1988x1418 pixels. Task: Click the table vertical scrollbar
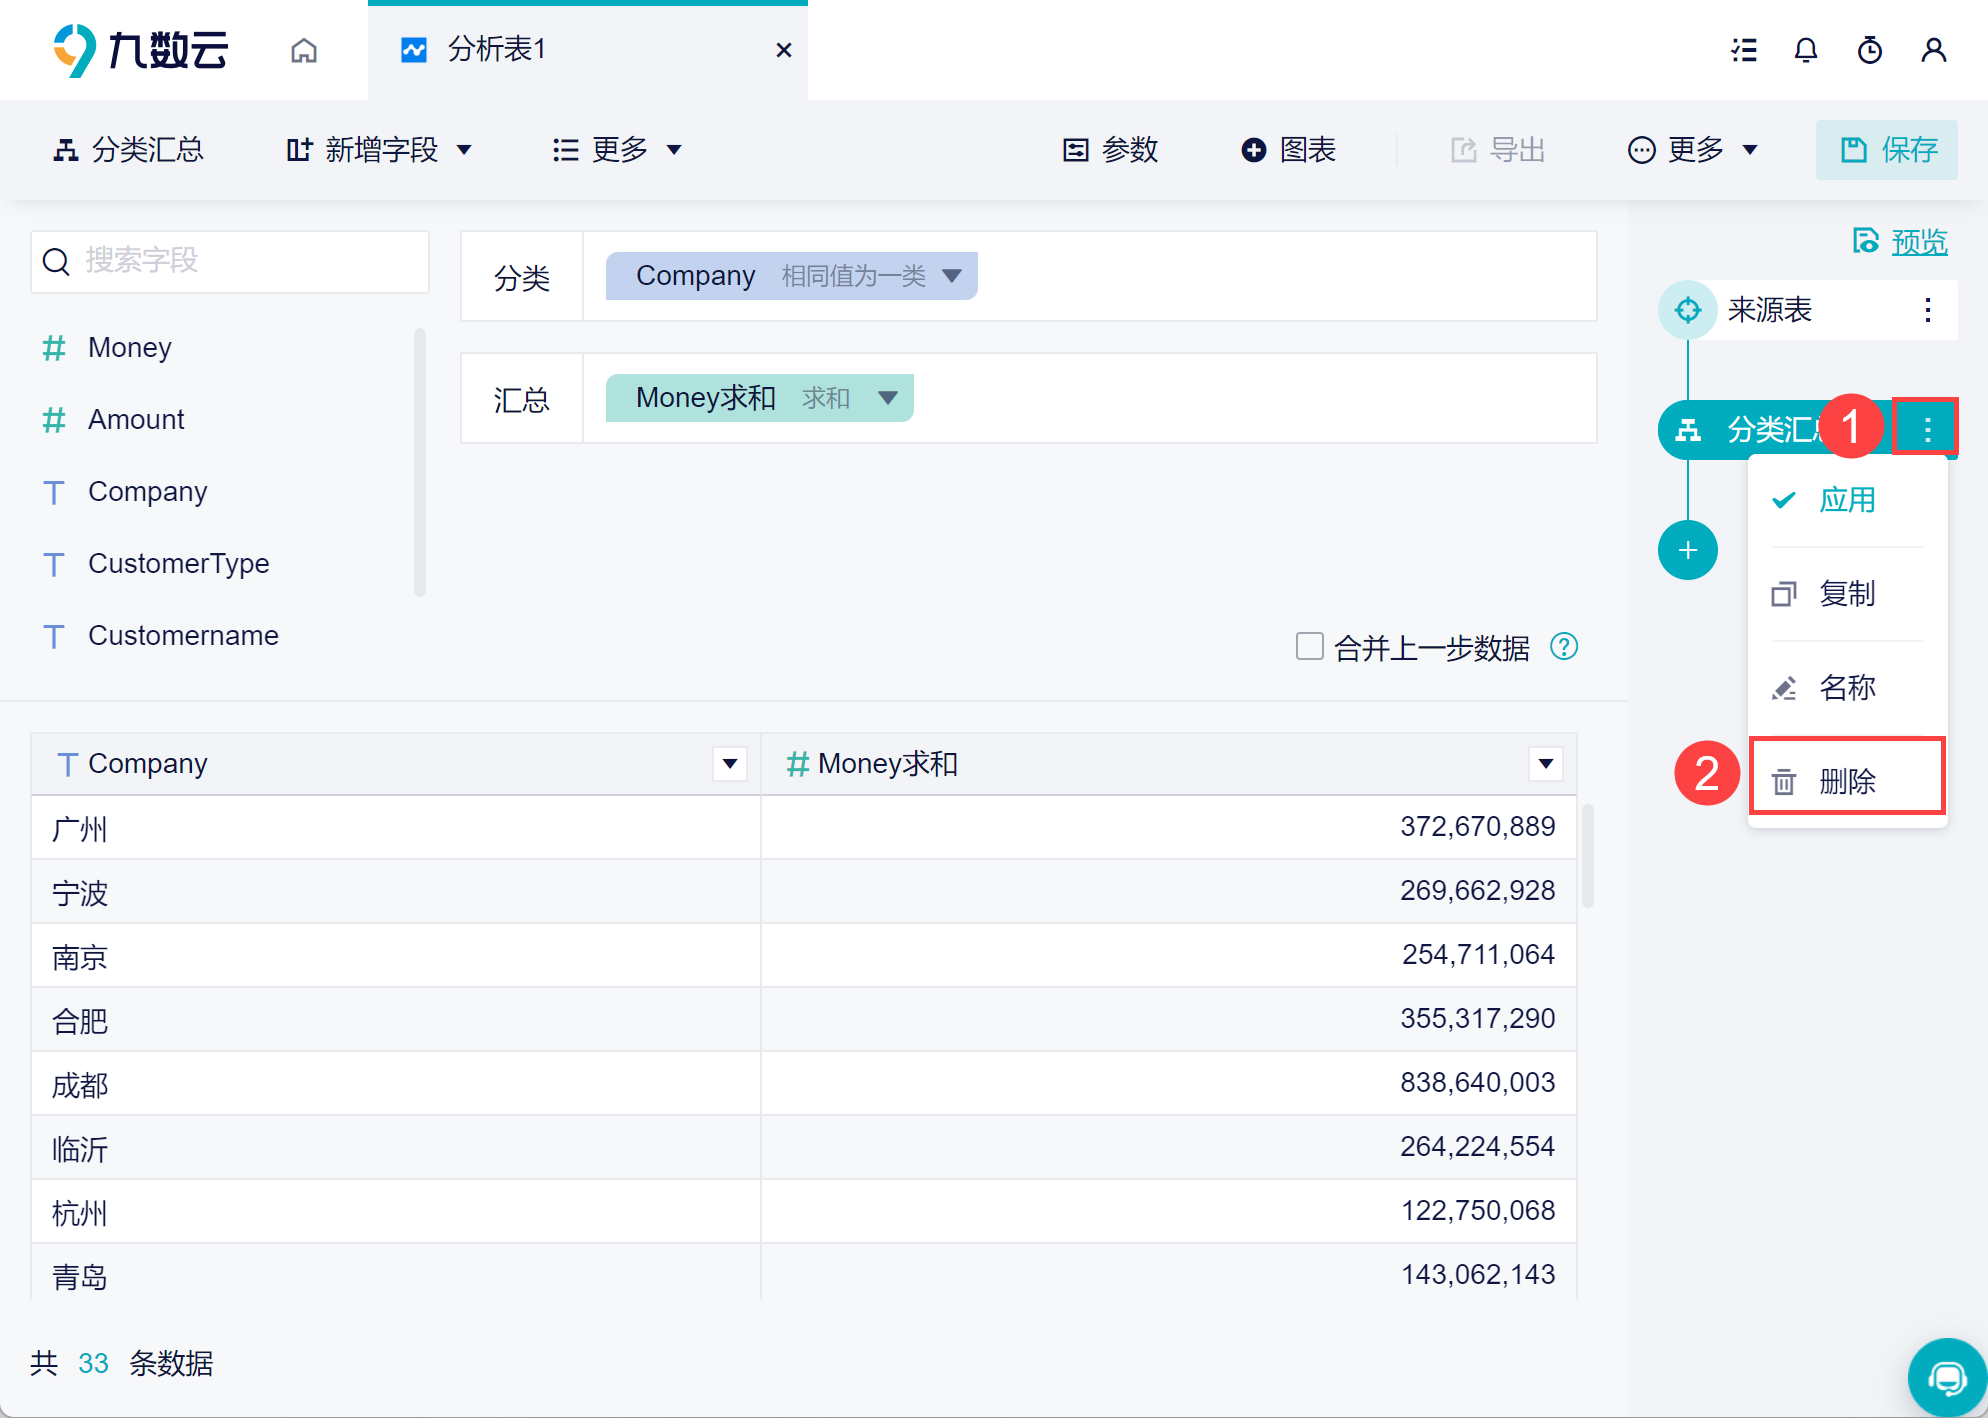tap(1587, 855)
